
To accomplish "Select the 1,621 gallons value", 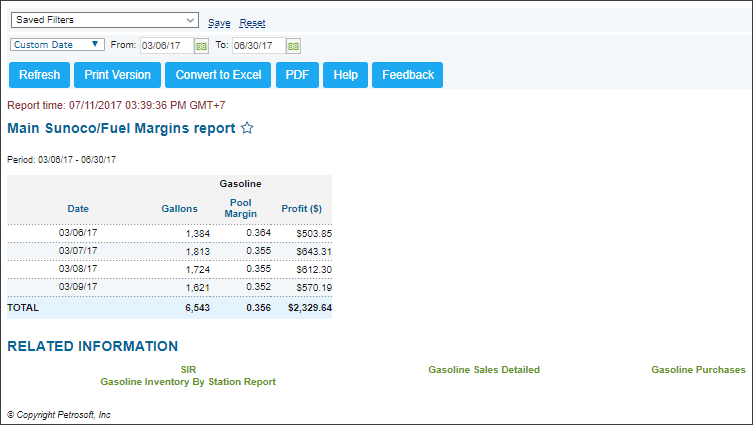I will (198, 288).
